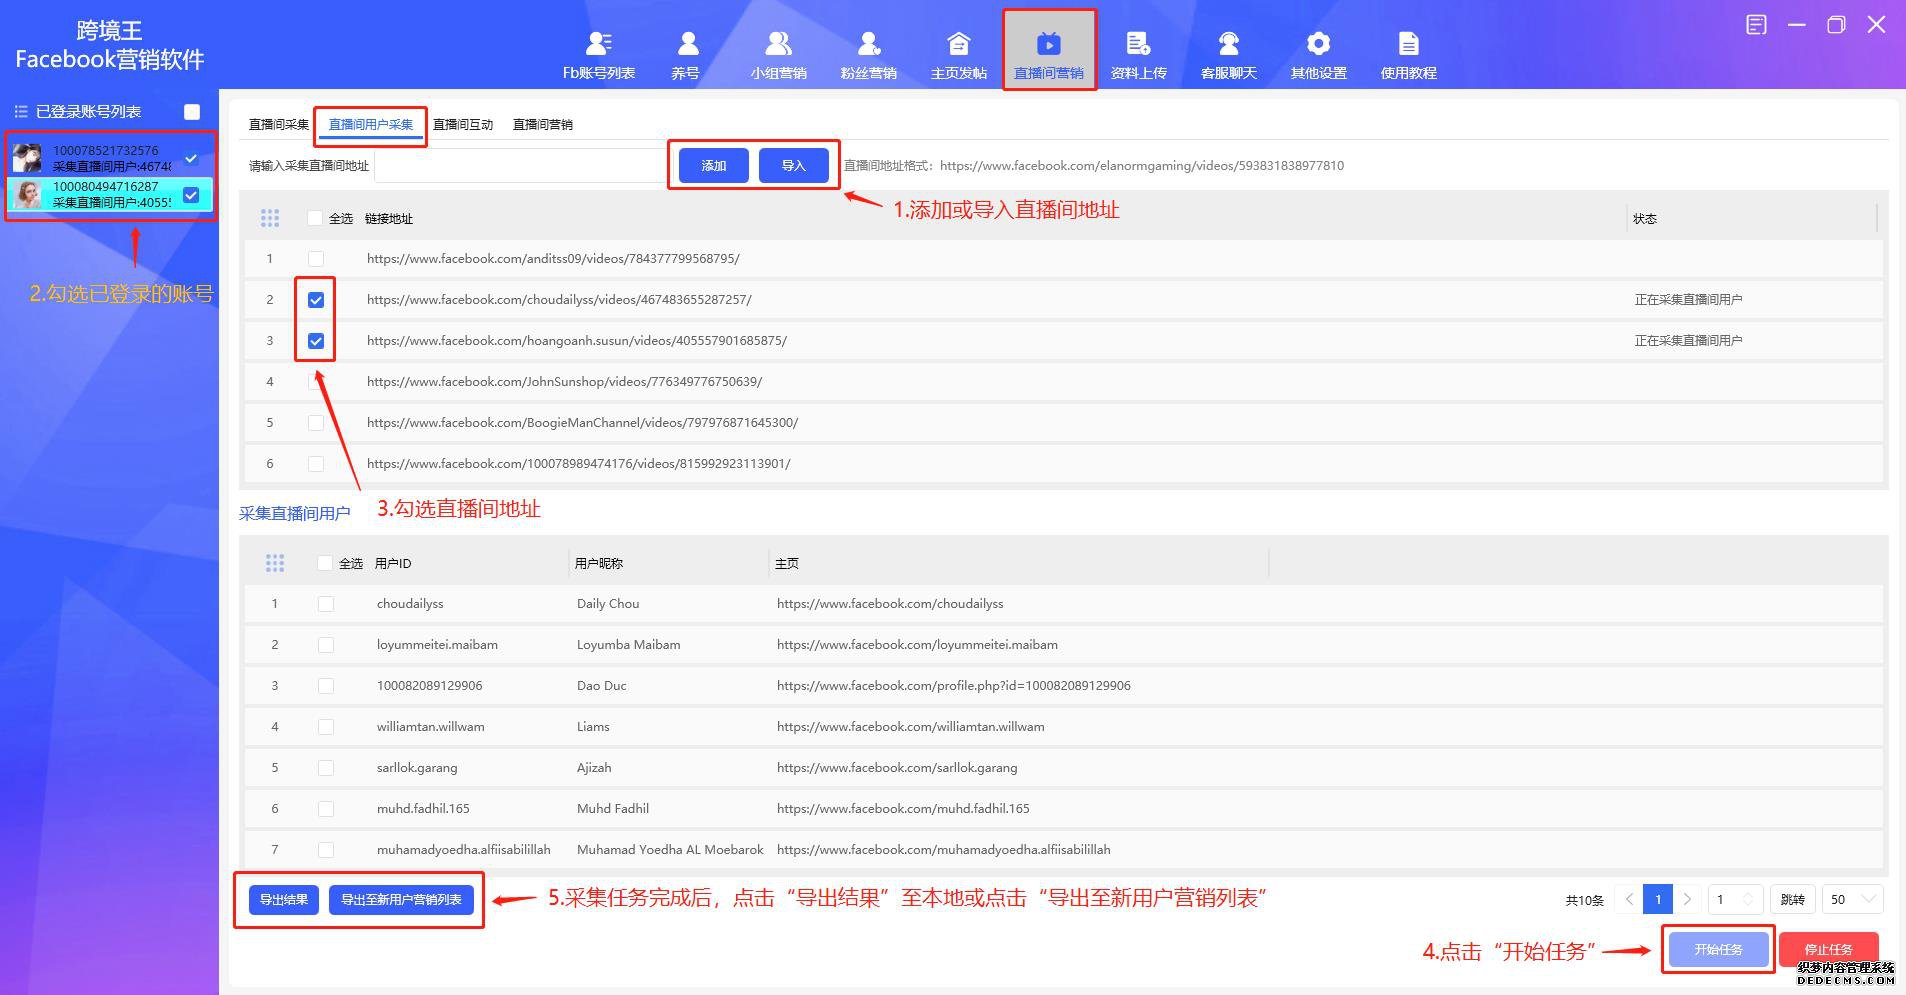Increase the jump page number stepper
Image resolution: width=1906 pixels, height=995 pixels.
(1750, 893)
